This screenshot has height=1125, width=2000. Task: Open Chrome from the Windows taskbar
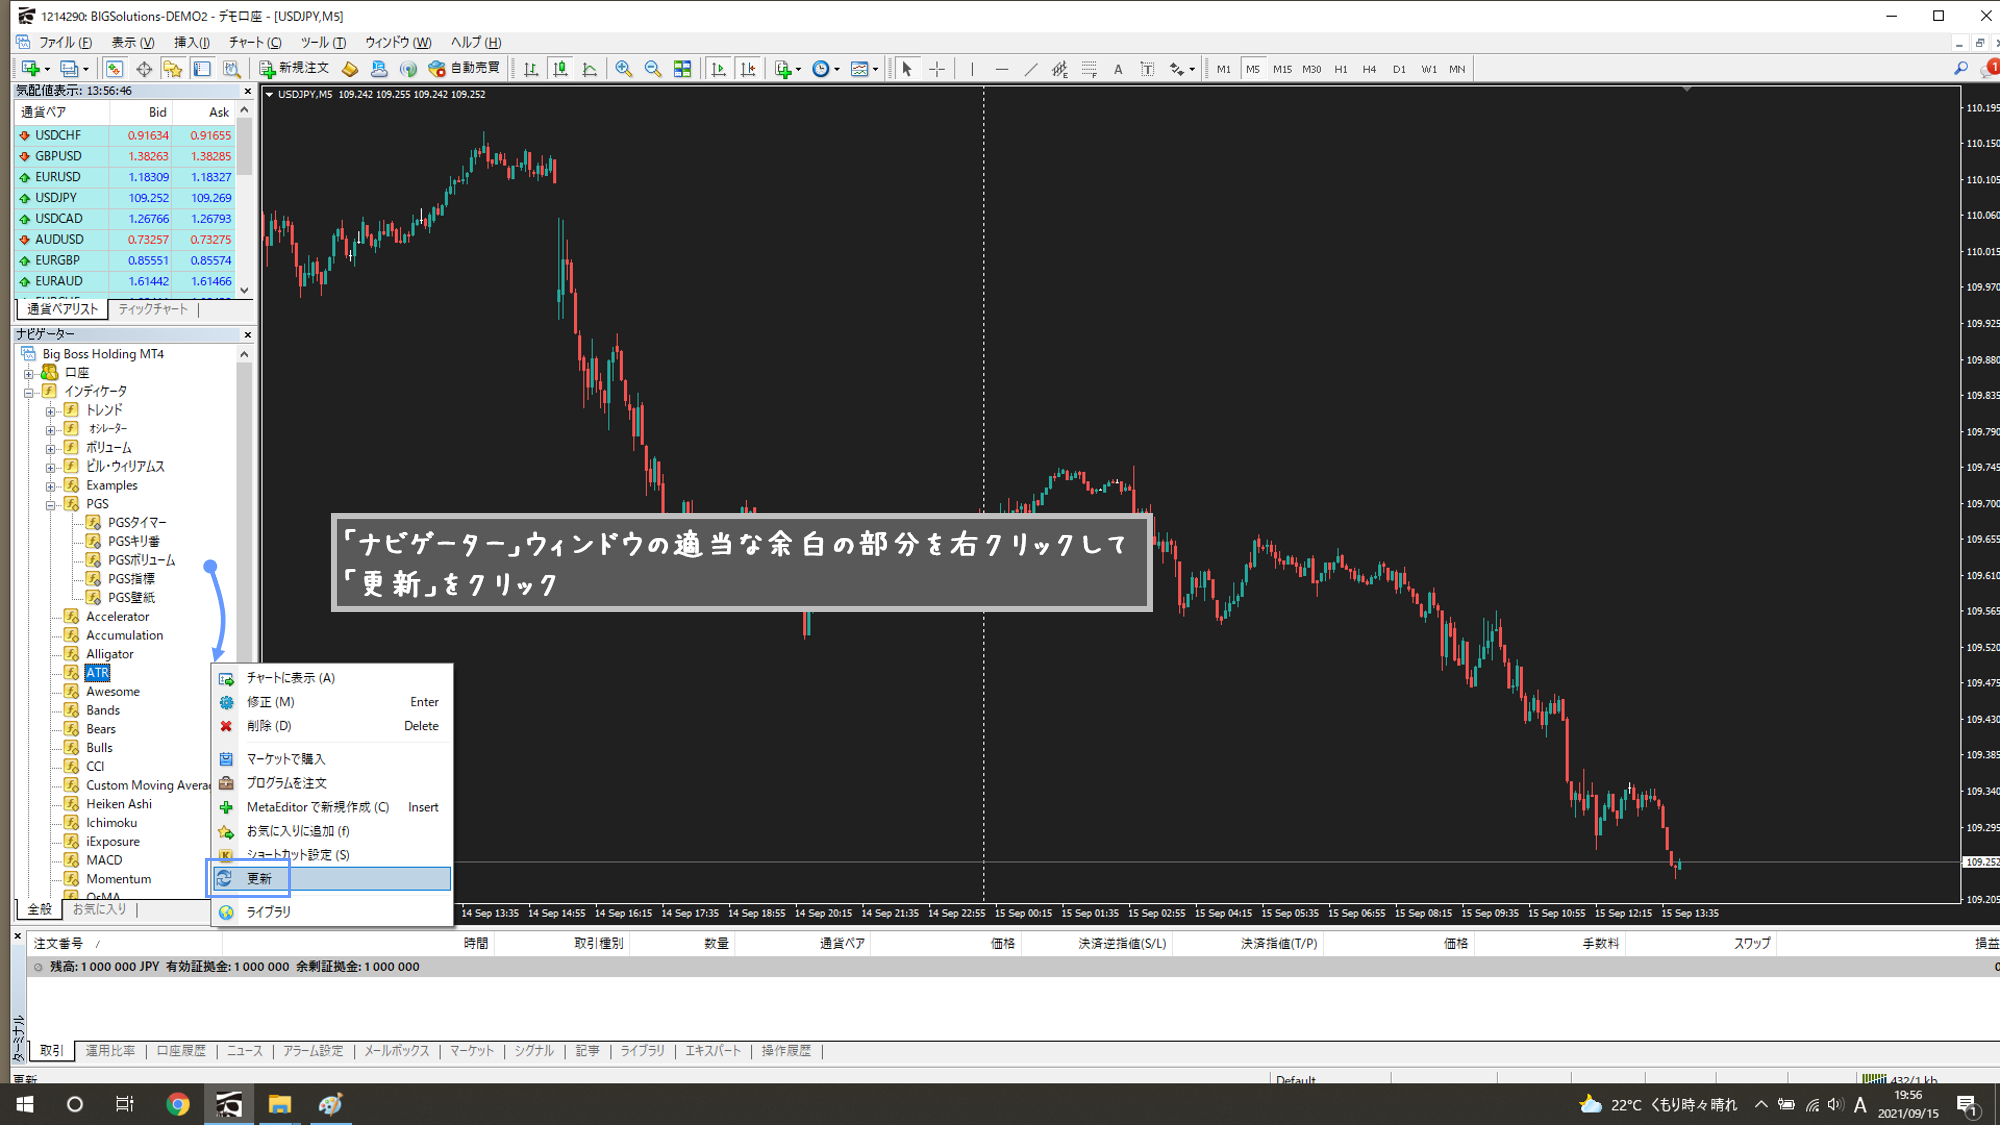click(178, 1104)
